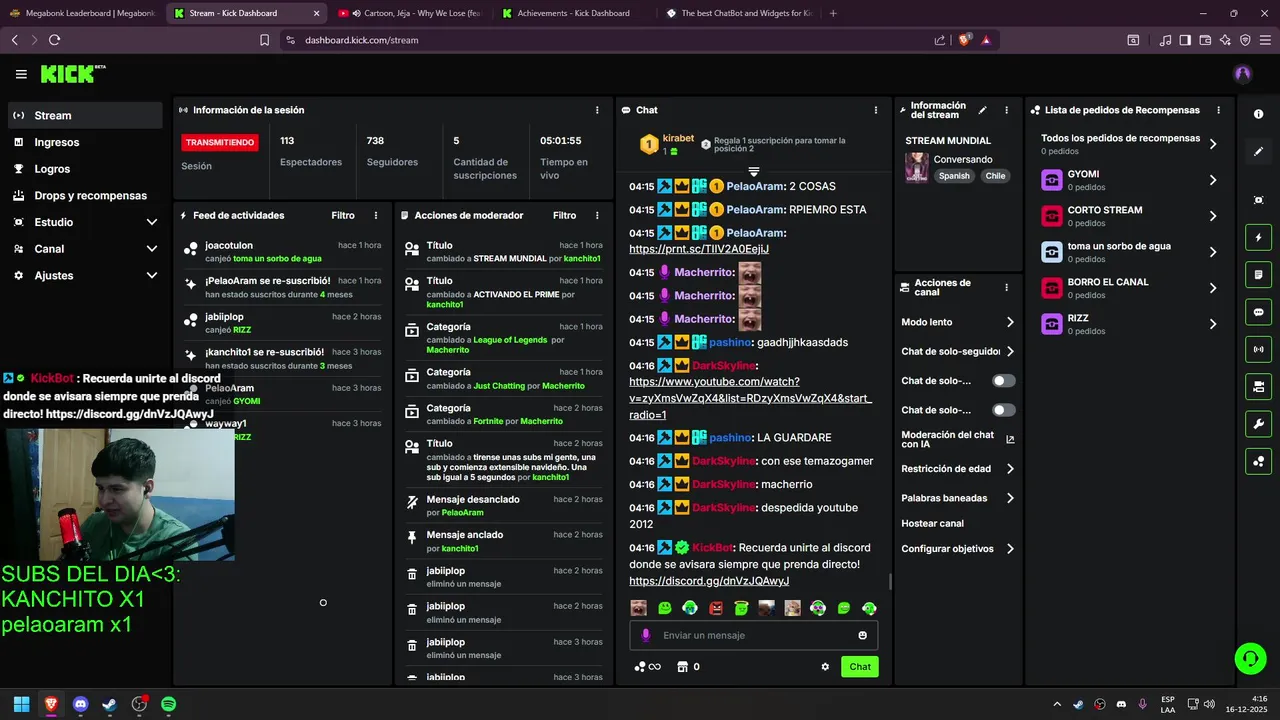Click the Kick logo
Screen dimensions: 1280x720
72,73
